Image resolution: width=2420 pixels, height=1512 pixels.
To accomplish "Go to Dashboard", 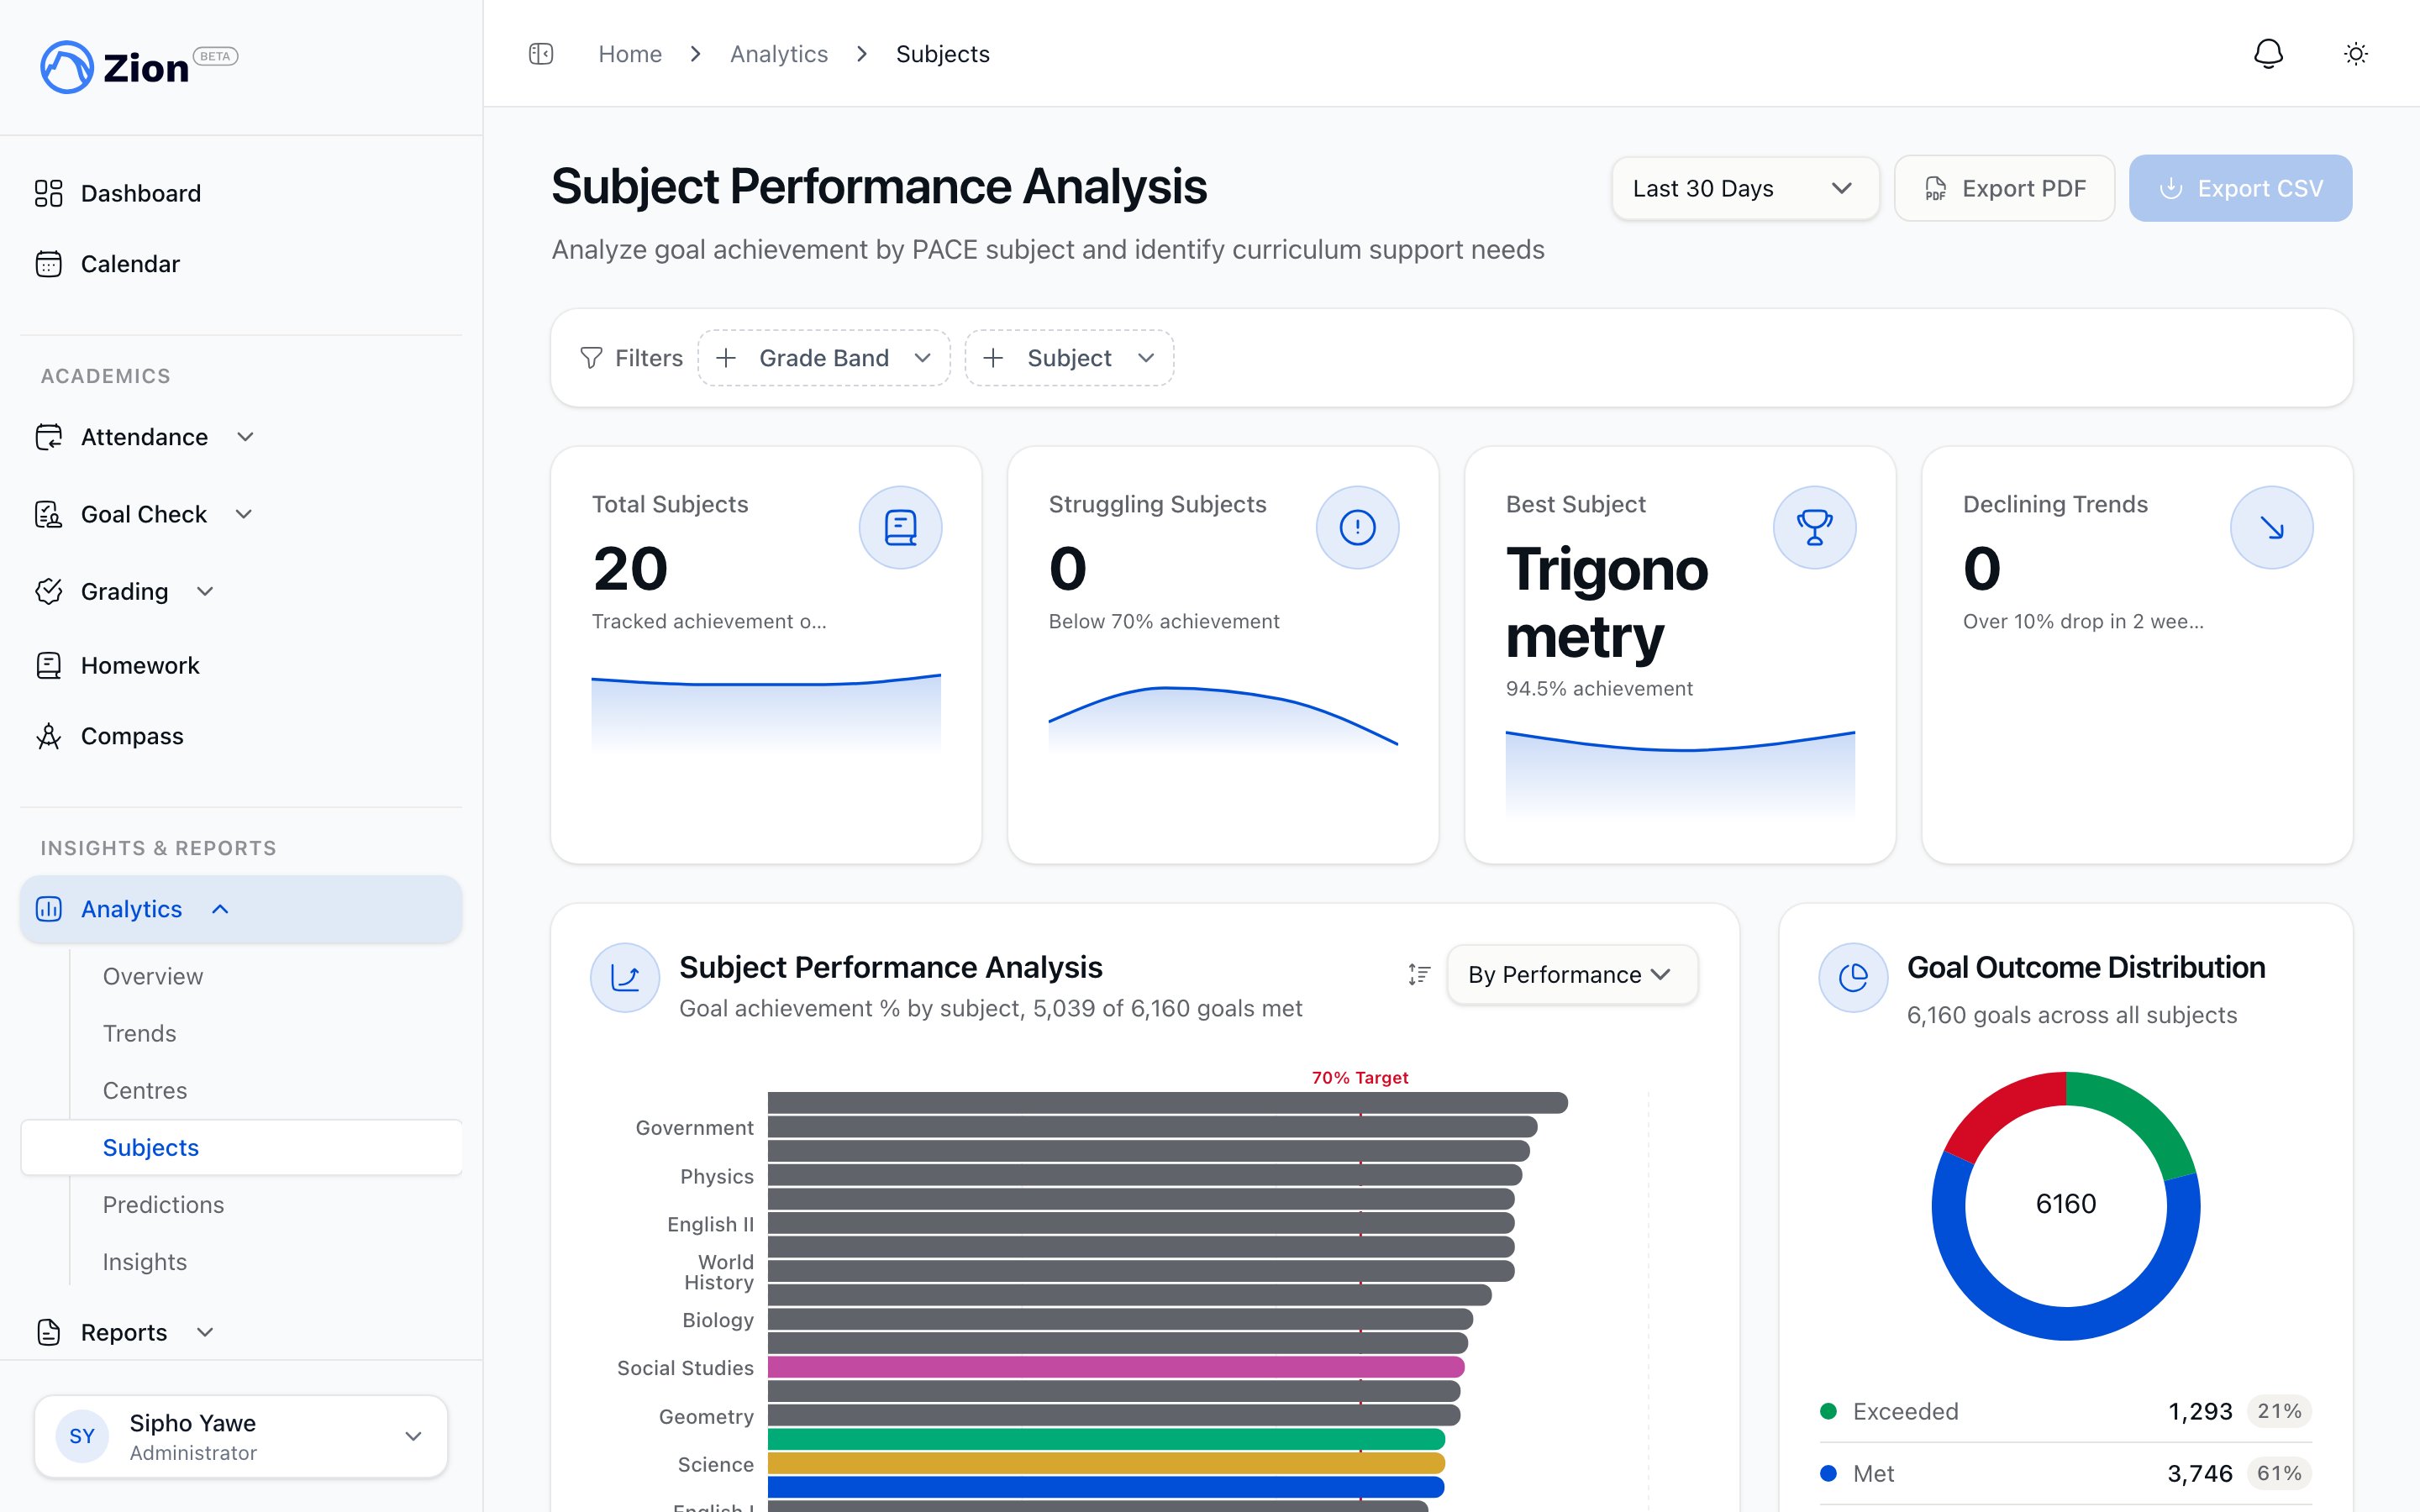I will click(241, 193).
